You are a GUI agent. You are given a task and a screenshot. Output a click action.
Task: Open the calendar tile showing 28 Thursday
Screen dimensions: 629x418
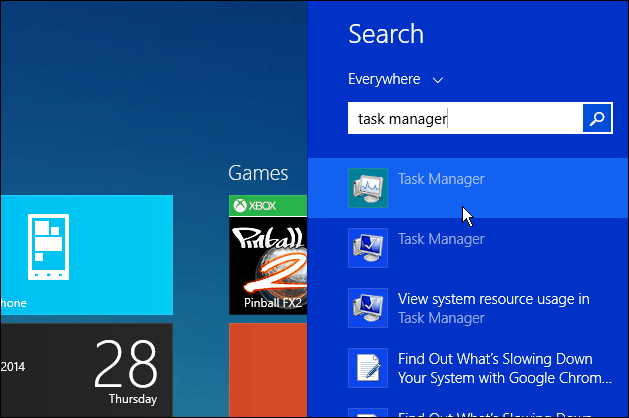click(87, 370)
